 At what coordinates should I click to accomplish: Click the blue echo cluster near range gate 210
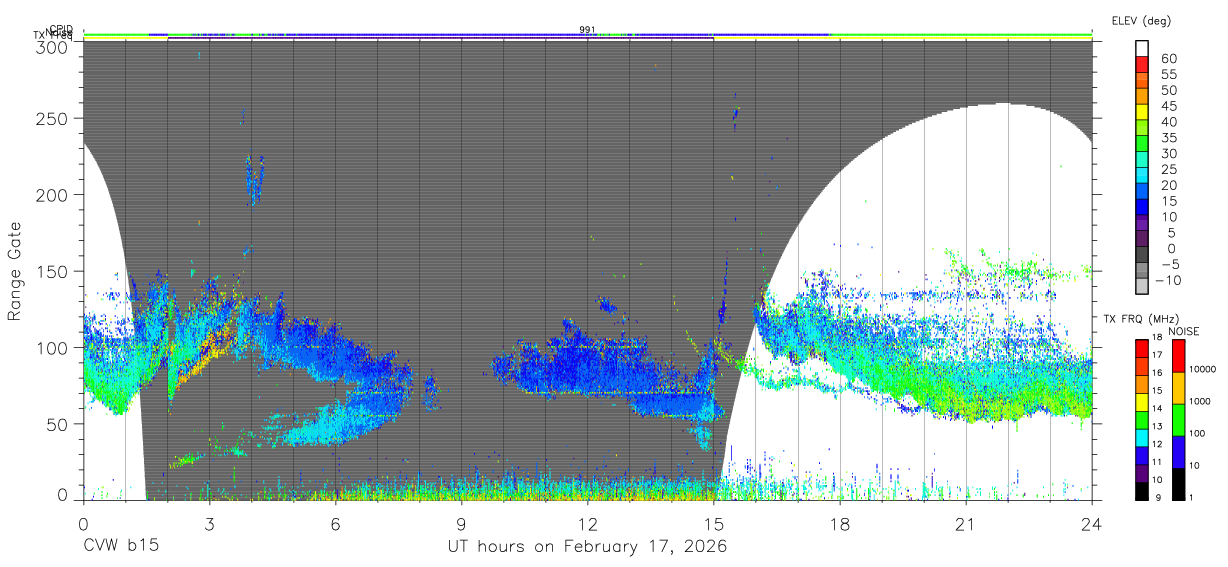point(255,180)
